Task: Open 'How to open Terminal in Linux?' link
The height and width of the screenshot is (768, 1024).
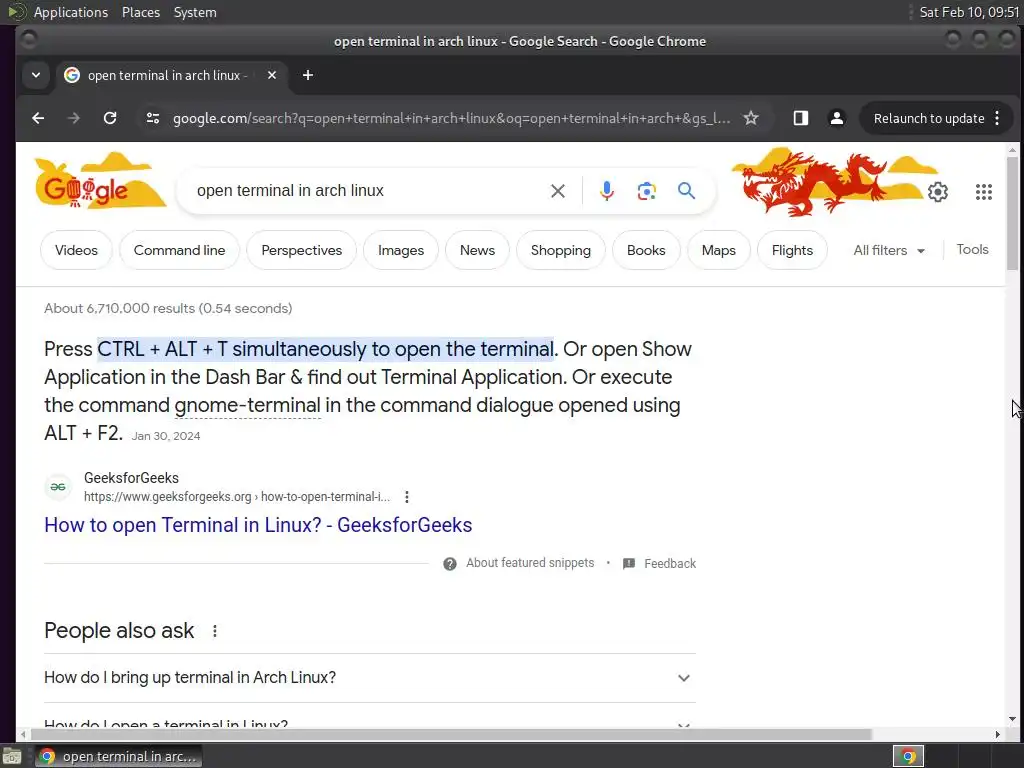Action: 258,525
